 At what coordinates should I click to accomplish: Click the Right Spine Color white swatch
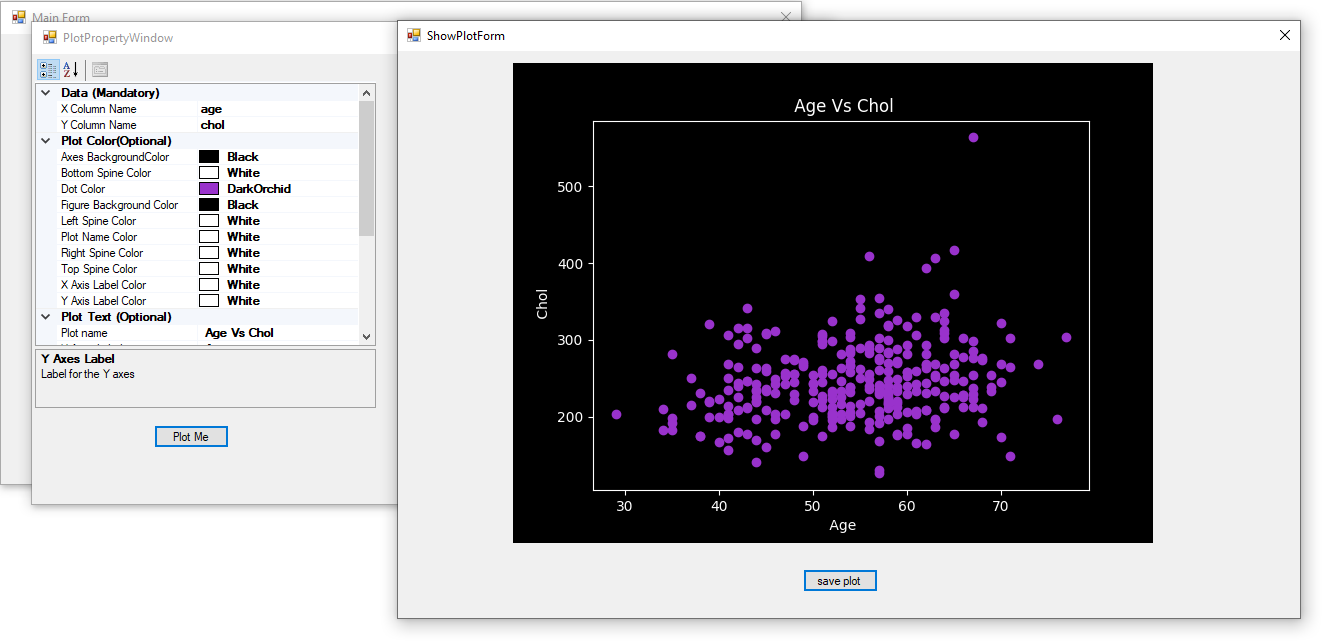(x=209, y=253)
